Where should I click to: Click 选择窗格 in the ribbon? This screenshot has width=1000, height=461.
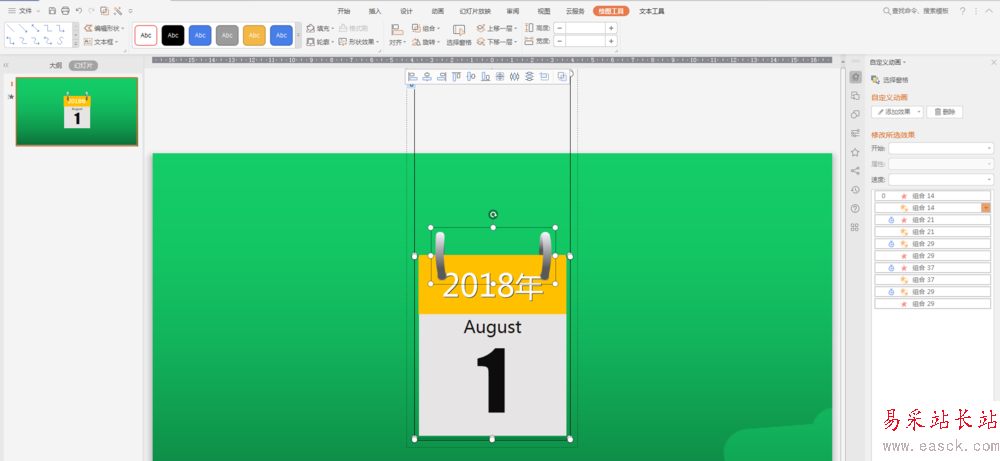click(459, 35)
